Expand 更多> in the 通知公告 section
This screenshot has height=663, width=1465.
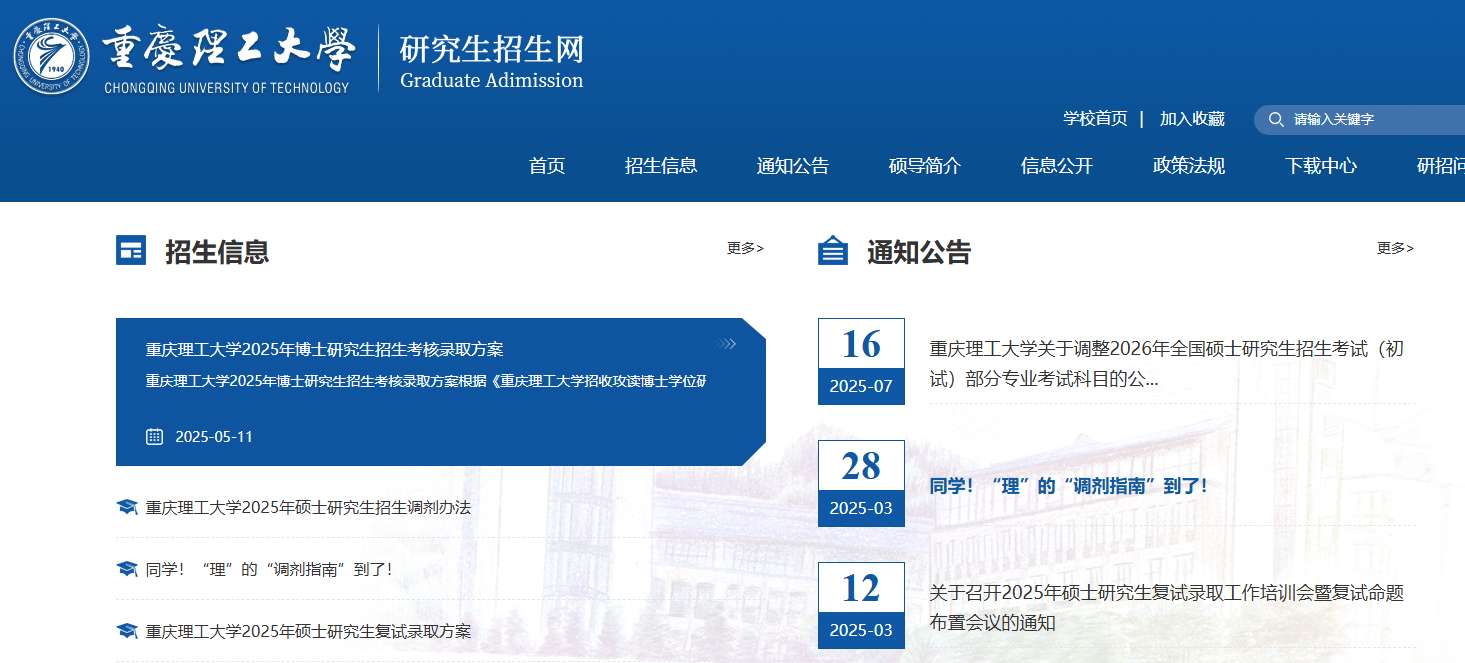(1395, 248)
